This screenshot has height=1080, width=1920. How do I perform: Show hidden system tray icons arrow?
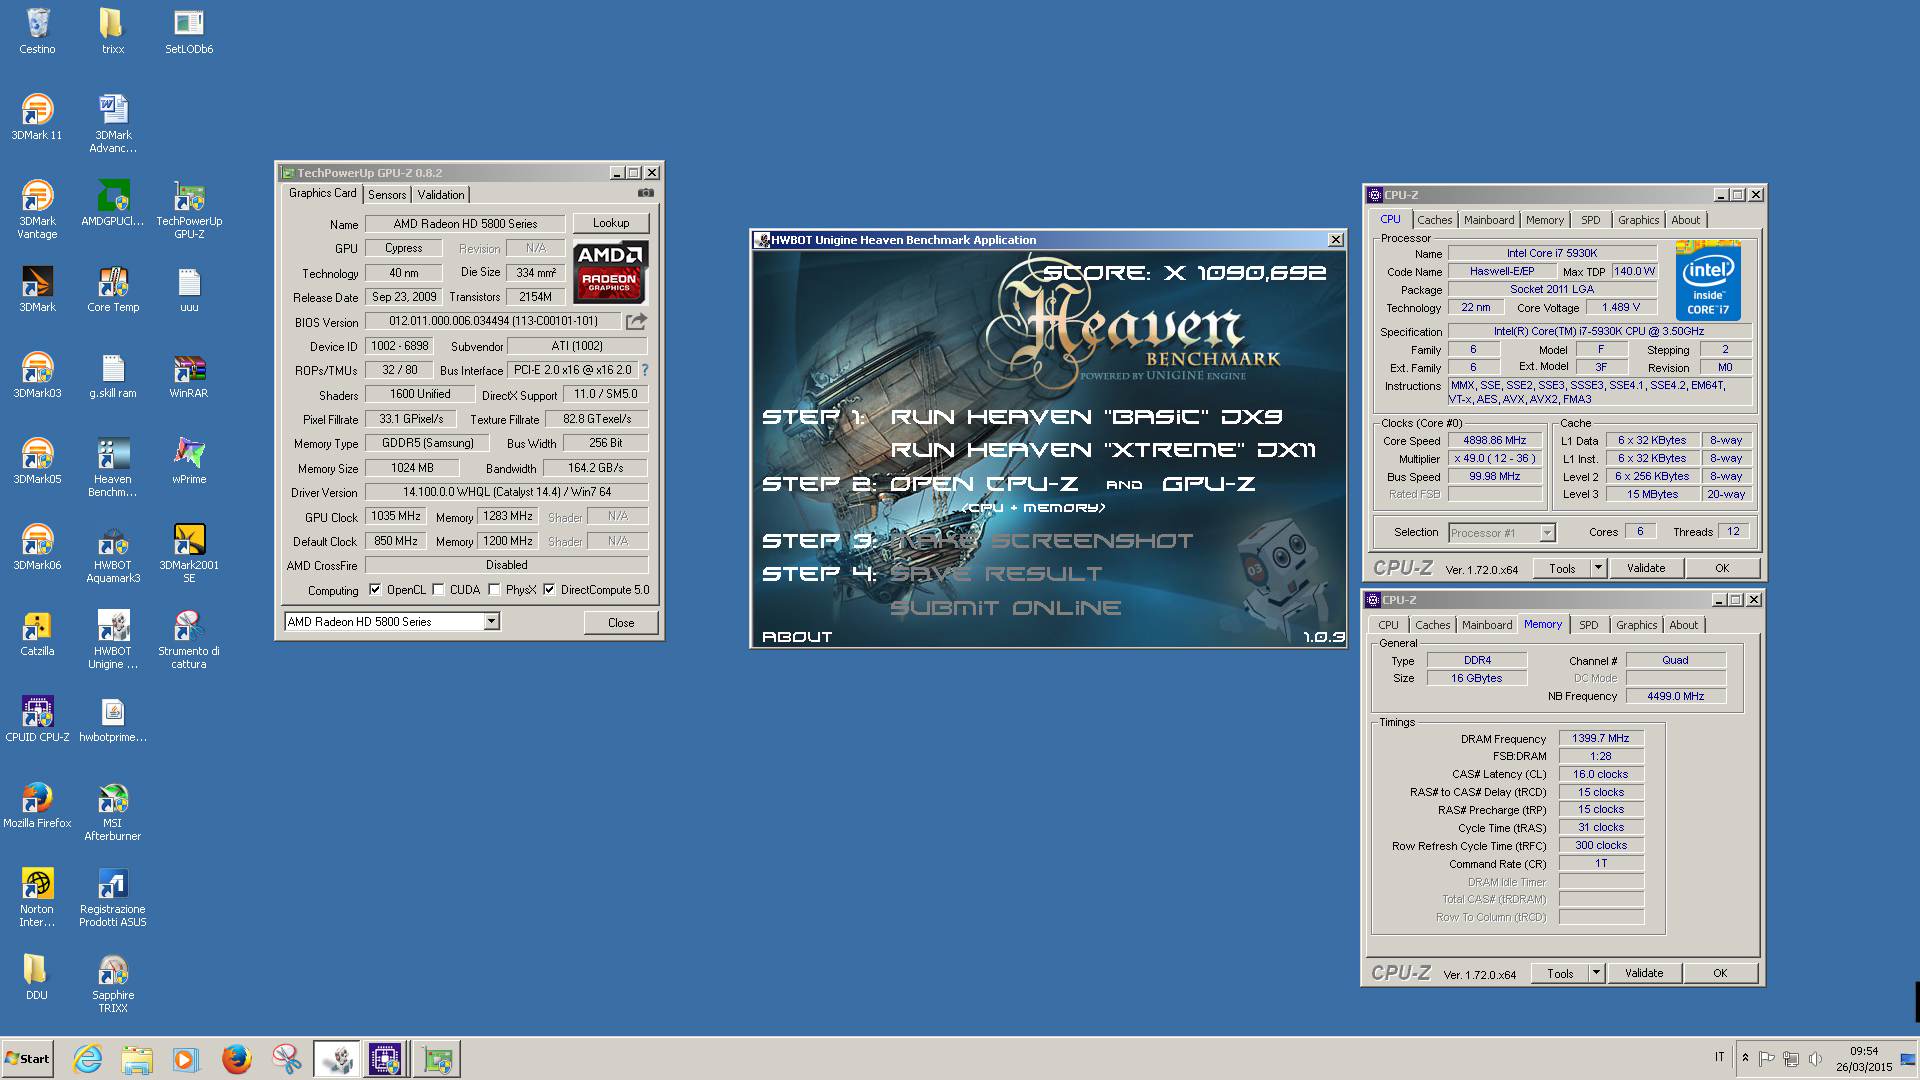(1745, 1058)
